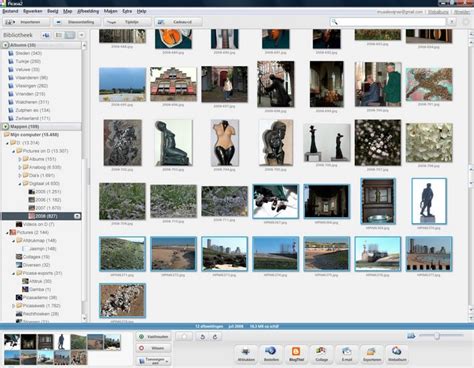The width and height of the screenshot is (474, 368).
Task: Collapse the Pictures on D folder
Action: [14, 151]
